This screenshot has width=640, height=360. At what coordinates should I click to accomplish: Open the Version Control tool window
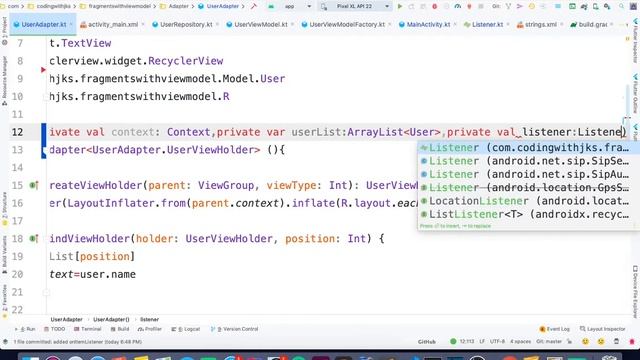[235, 329]
